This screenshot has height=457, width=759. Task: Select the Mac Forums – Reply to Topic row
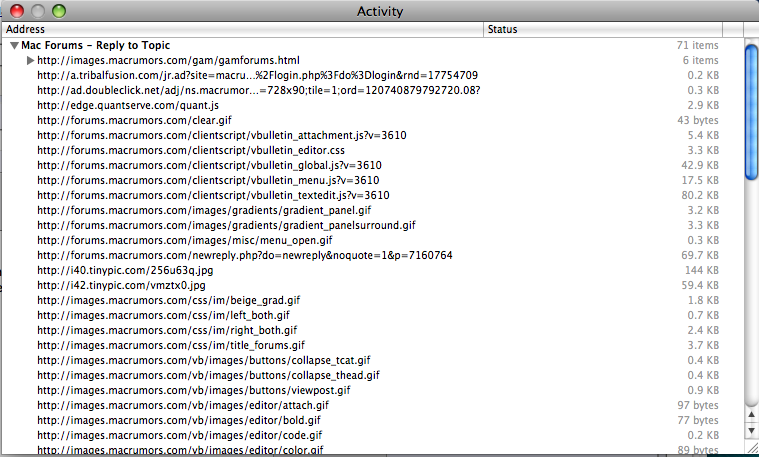(x=373, y=46)
